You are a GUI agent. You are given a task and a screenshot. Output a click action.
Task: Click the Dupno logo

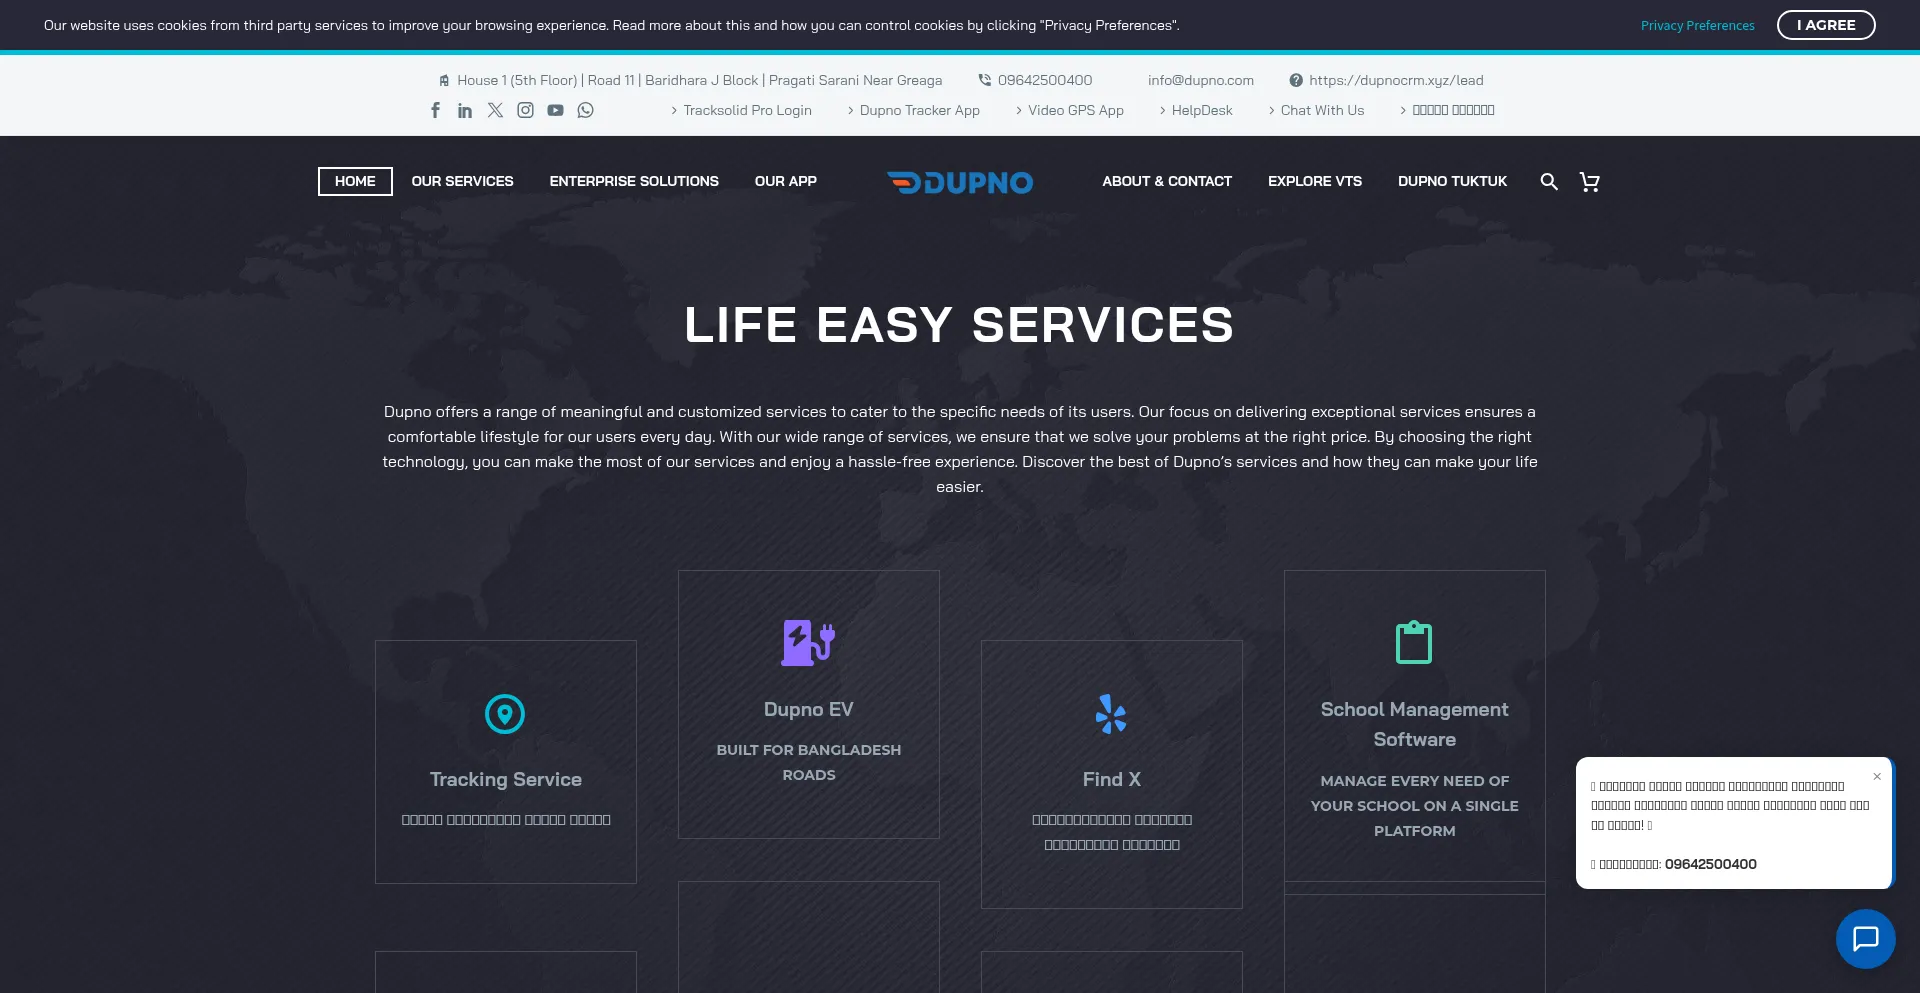click(960, 182)
